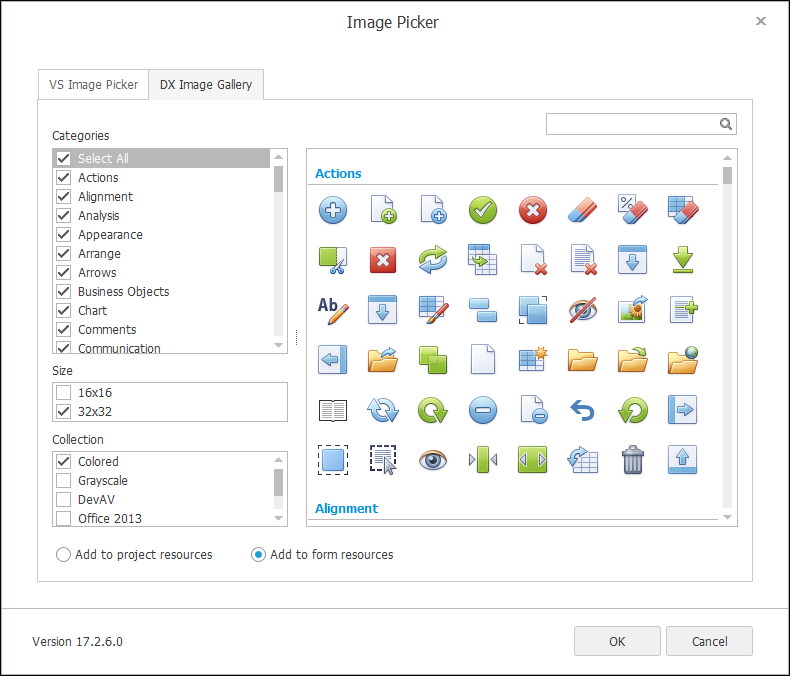Click the Cancel button
The width and height of the screenshot is (790, 676).
click(709, 641)
